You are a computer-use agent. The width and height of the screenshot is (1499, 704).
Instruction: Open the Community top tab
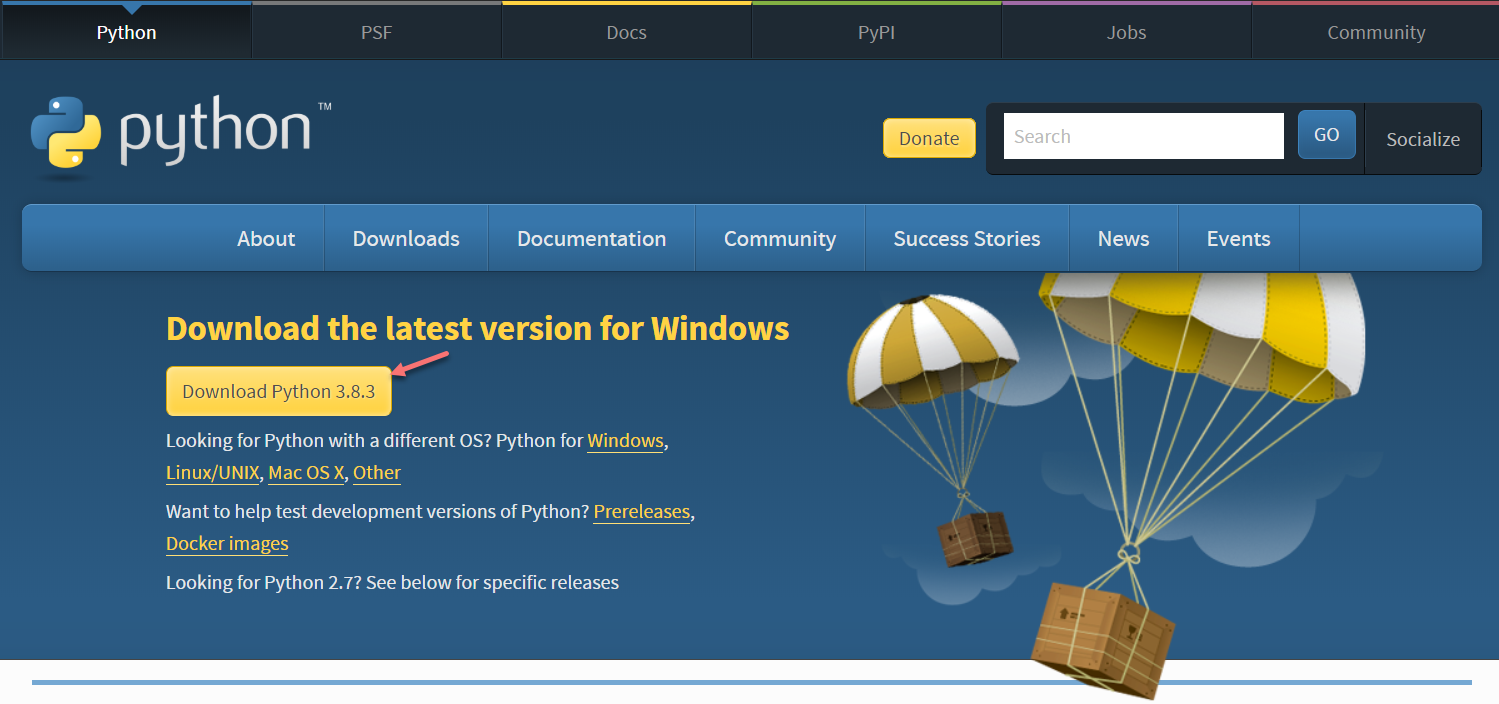[x=1376, y=32]
